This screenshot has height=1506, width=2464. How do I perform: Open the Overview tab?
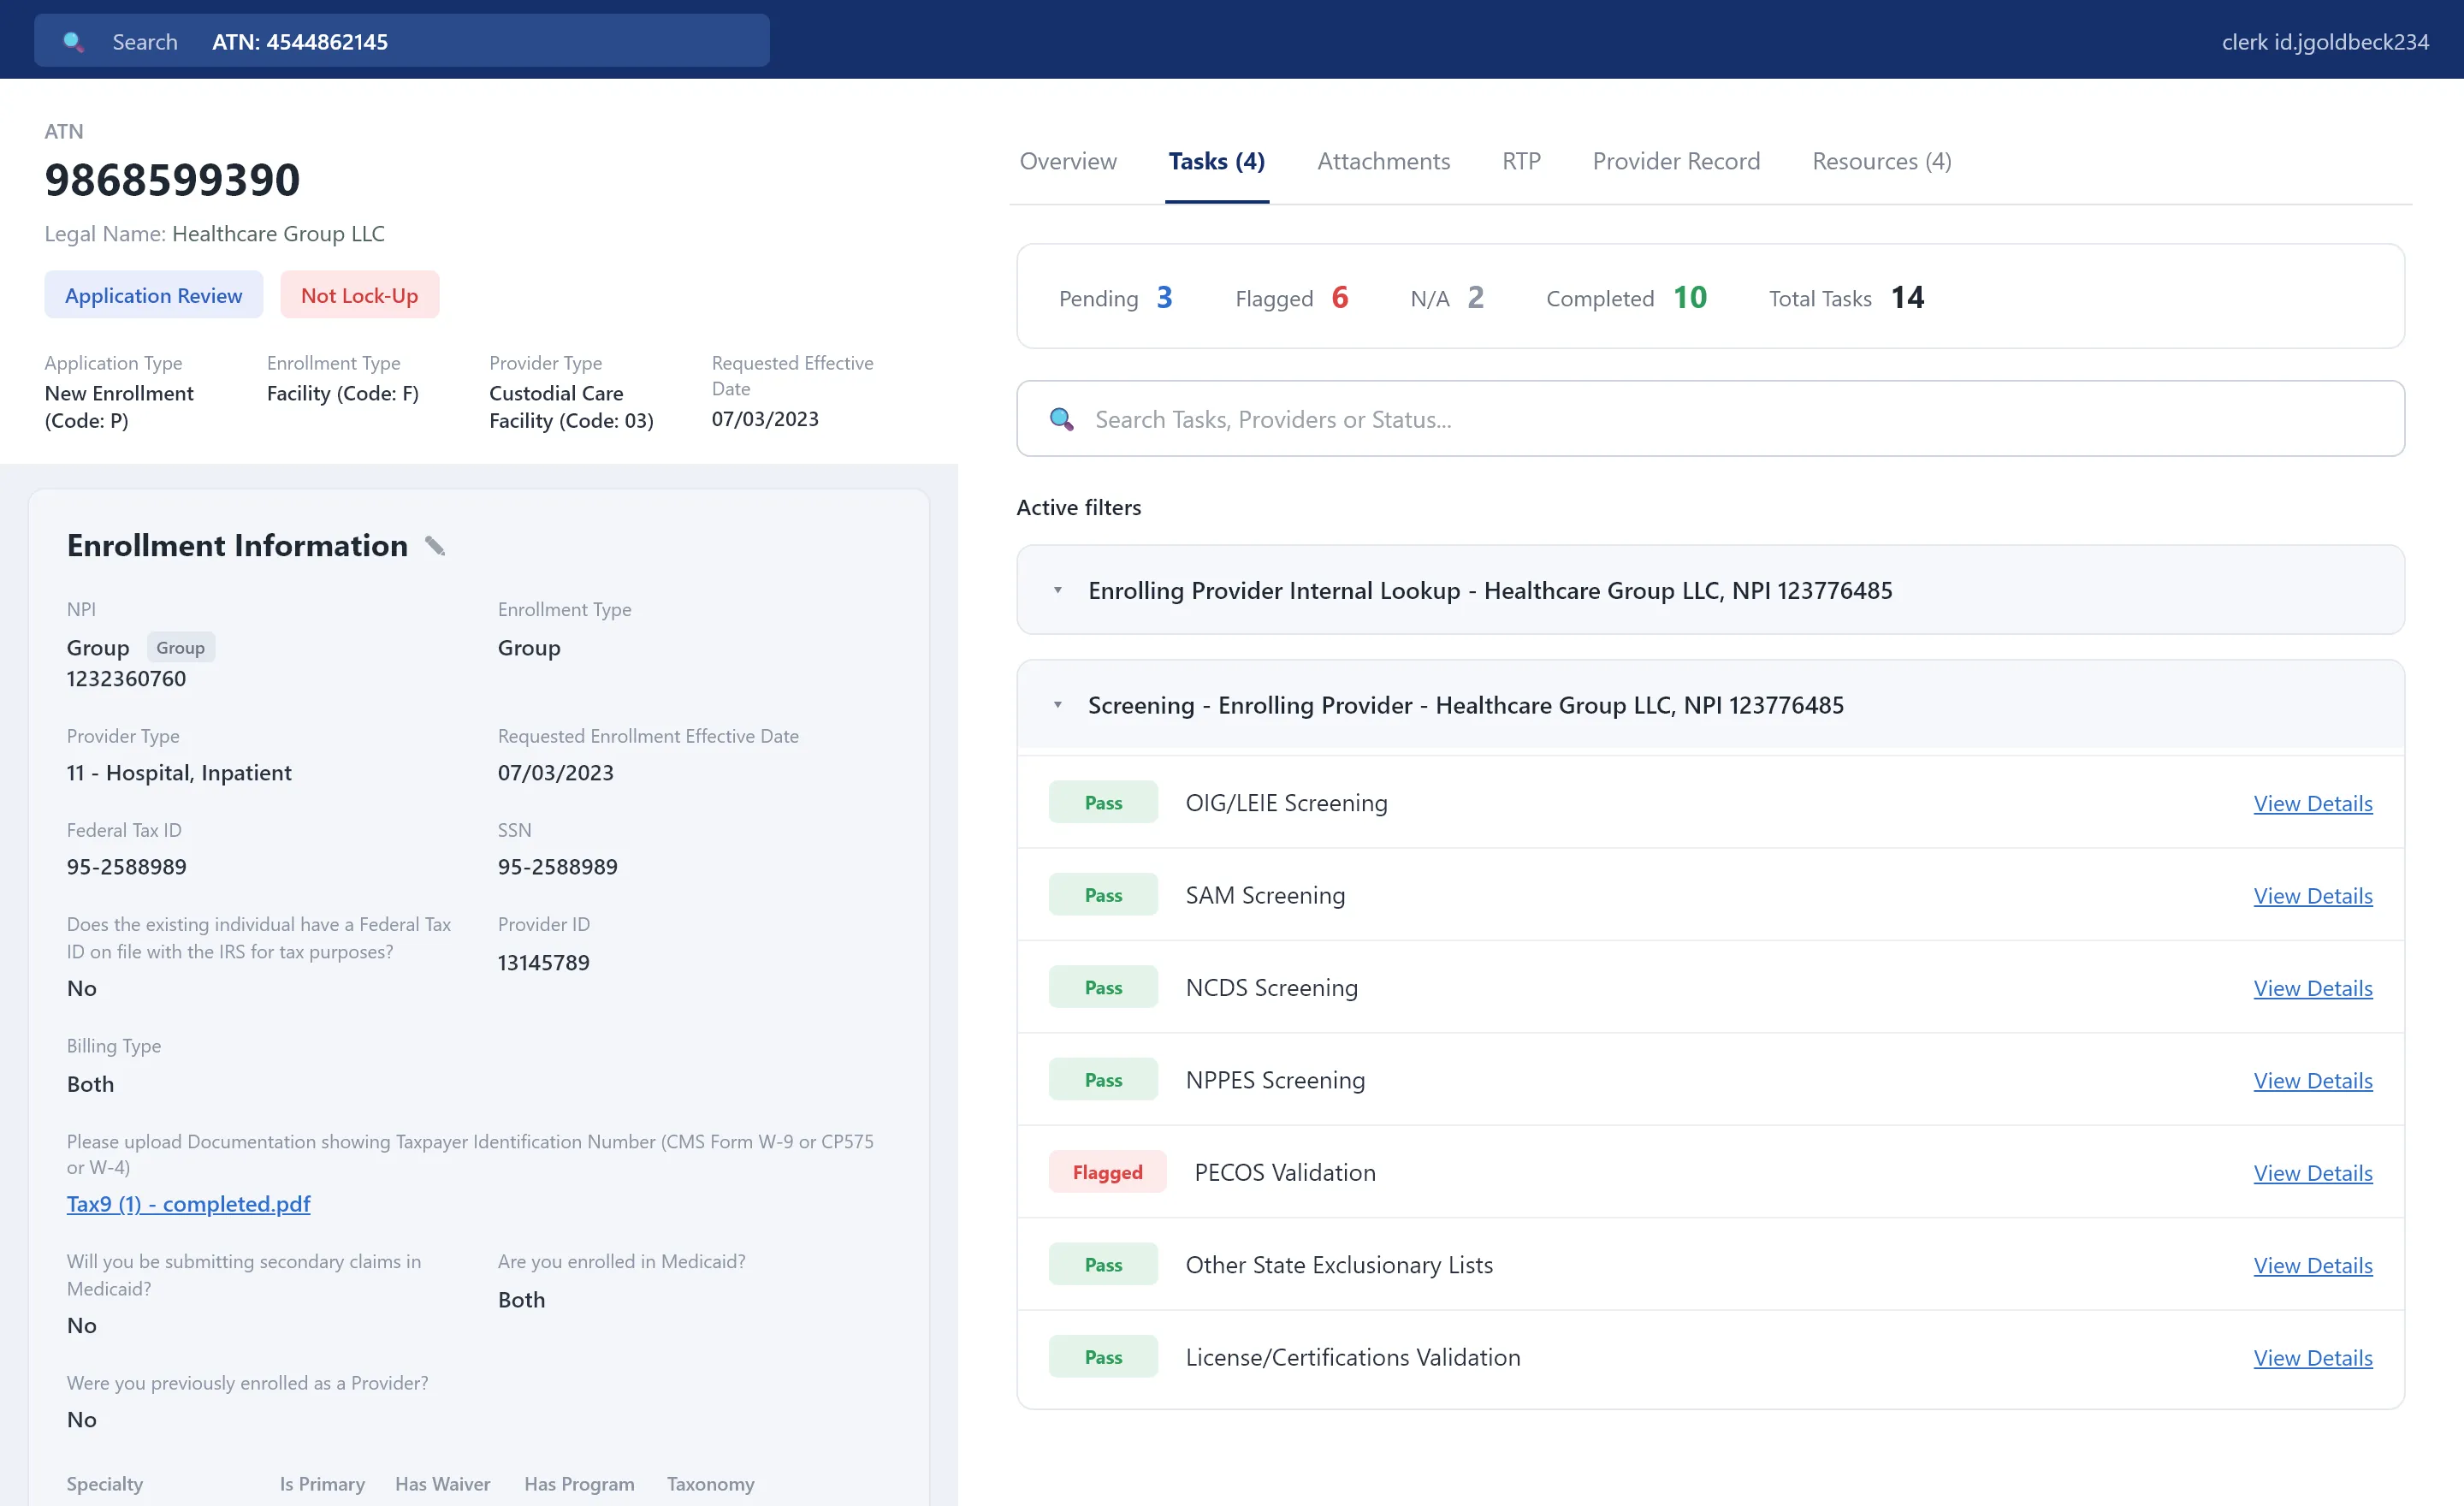[x=1067, y=161]
